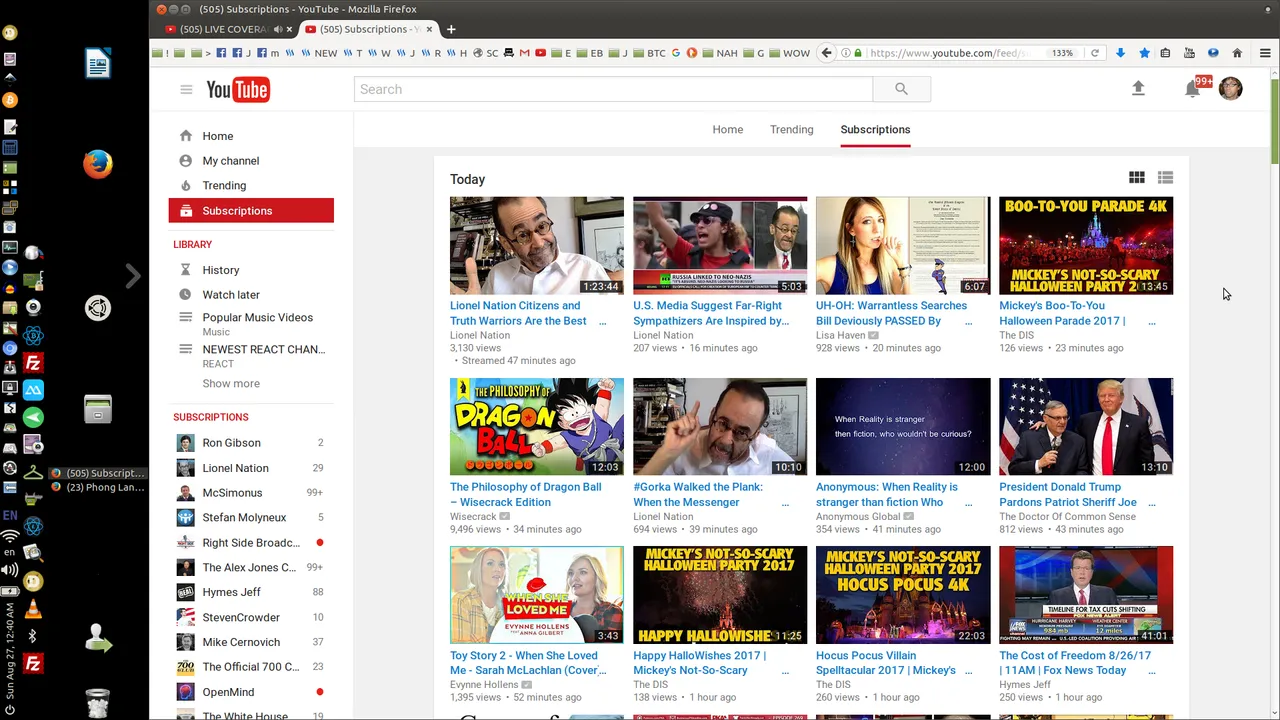Open the volume speaker indicator
The height and width of the screenshot is (720, 1280).
10,570
